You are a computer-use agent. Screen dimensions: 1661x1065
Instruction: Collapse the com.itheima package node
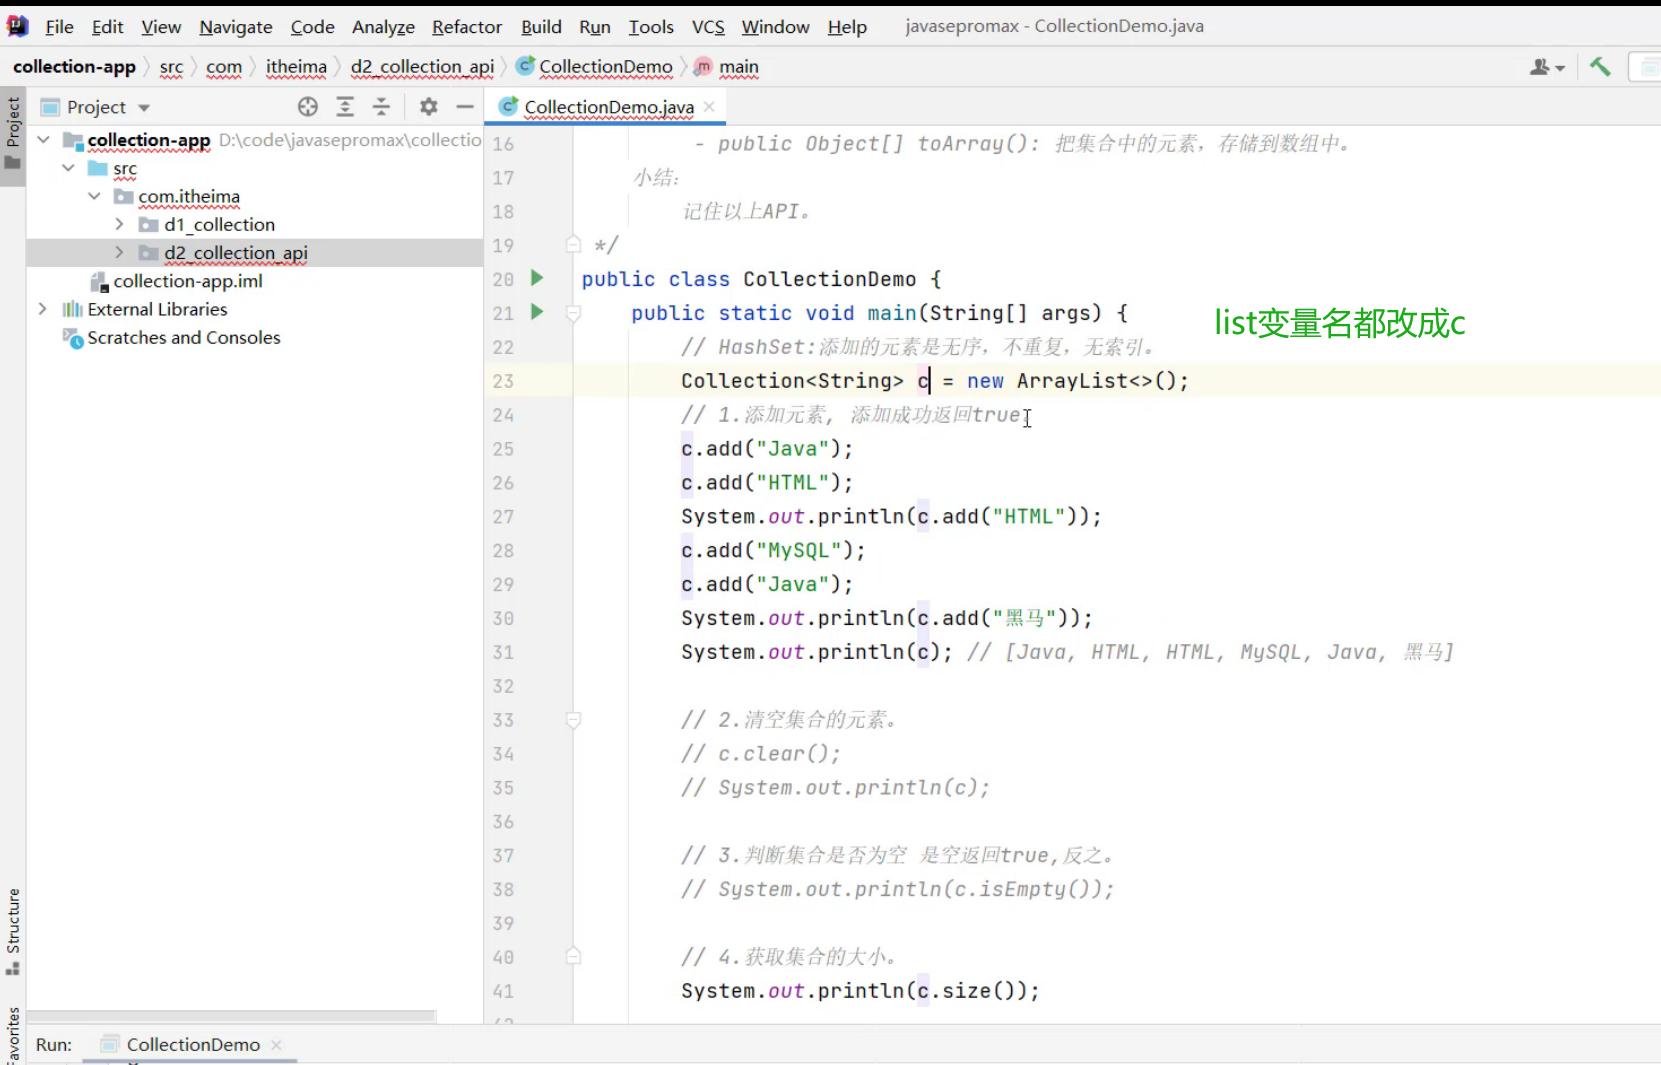pyautogui.click(x=94, y=196)
